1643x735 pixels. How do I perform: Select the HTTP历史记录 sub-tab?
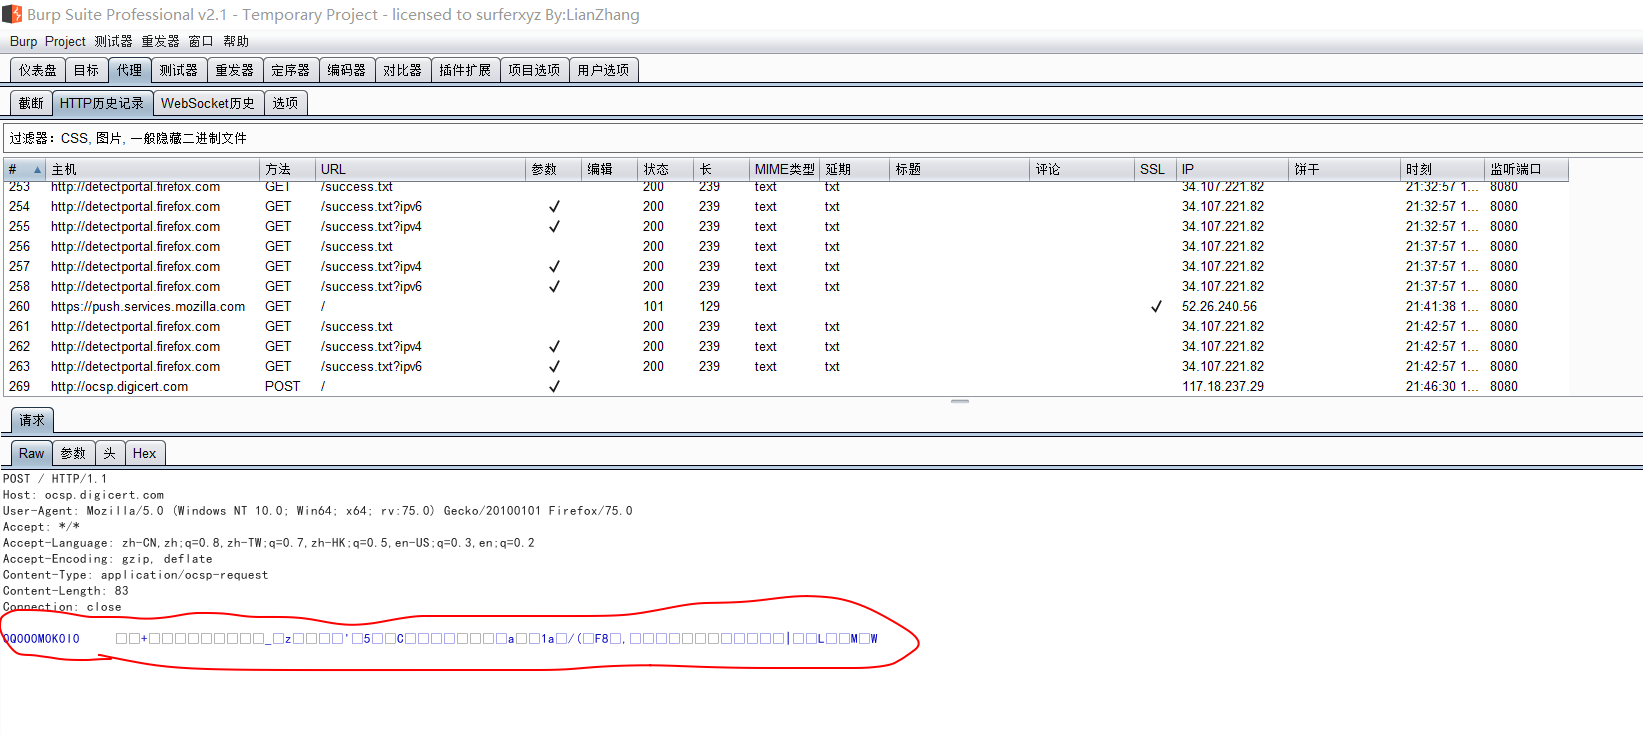102,103
